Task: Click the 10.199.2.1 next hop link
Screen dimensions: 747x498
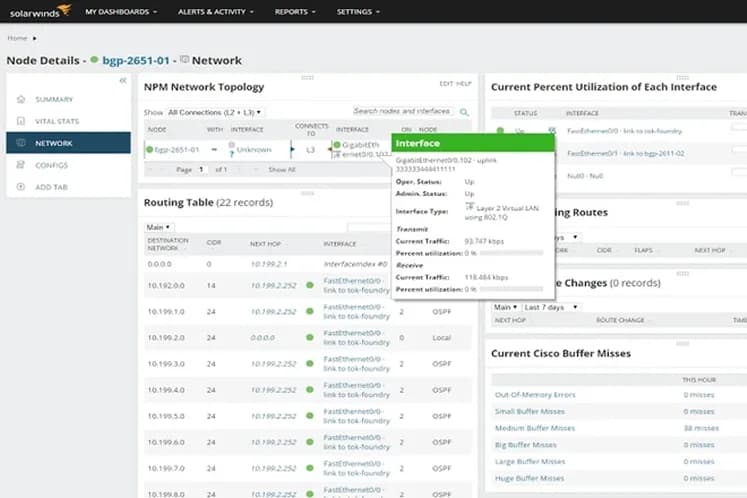Action: click(269, 264)
